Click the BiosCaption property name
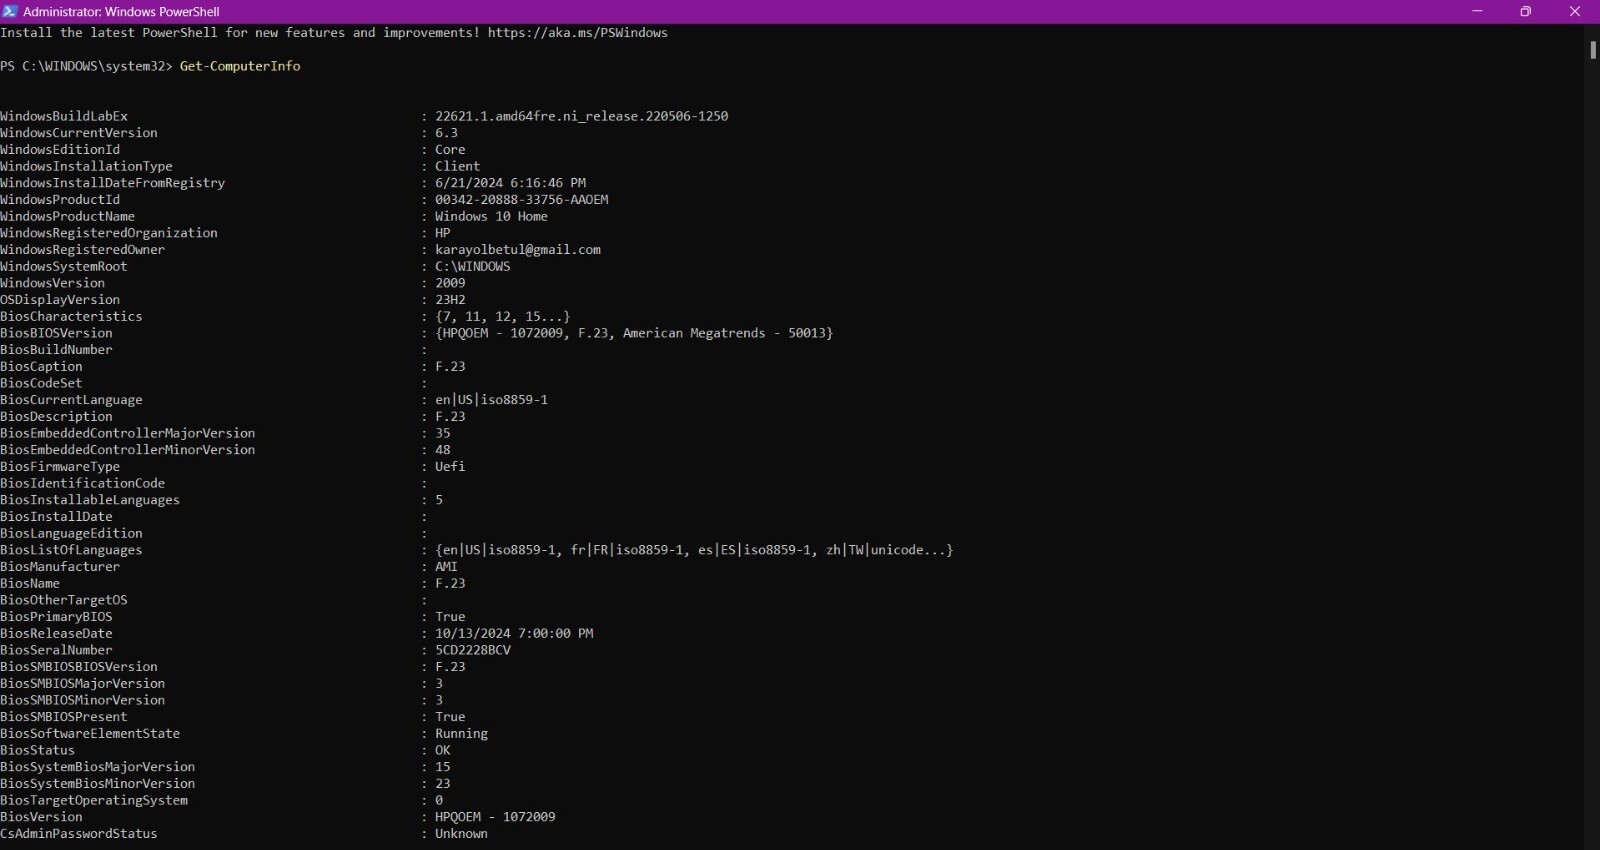 (x=41, y=366)
